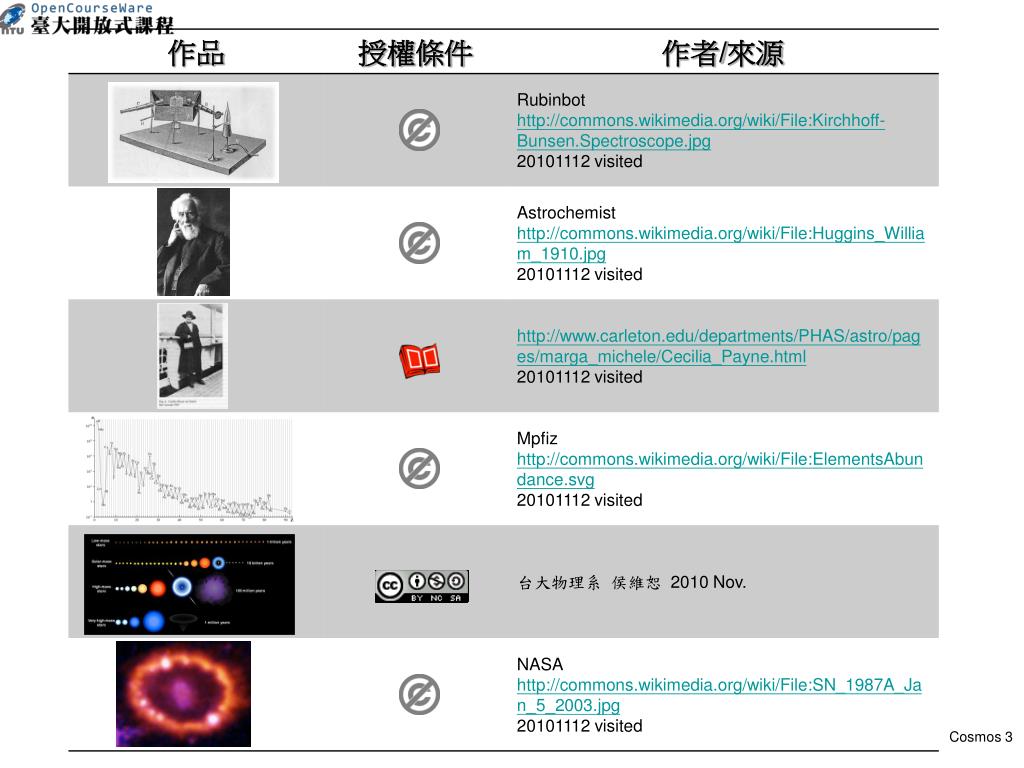The image size is (1024, 768).
Task: Click the column header 作者/來源
Action: click(722, 53)
